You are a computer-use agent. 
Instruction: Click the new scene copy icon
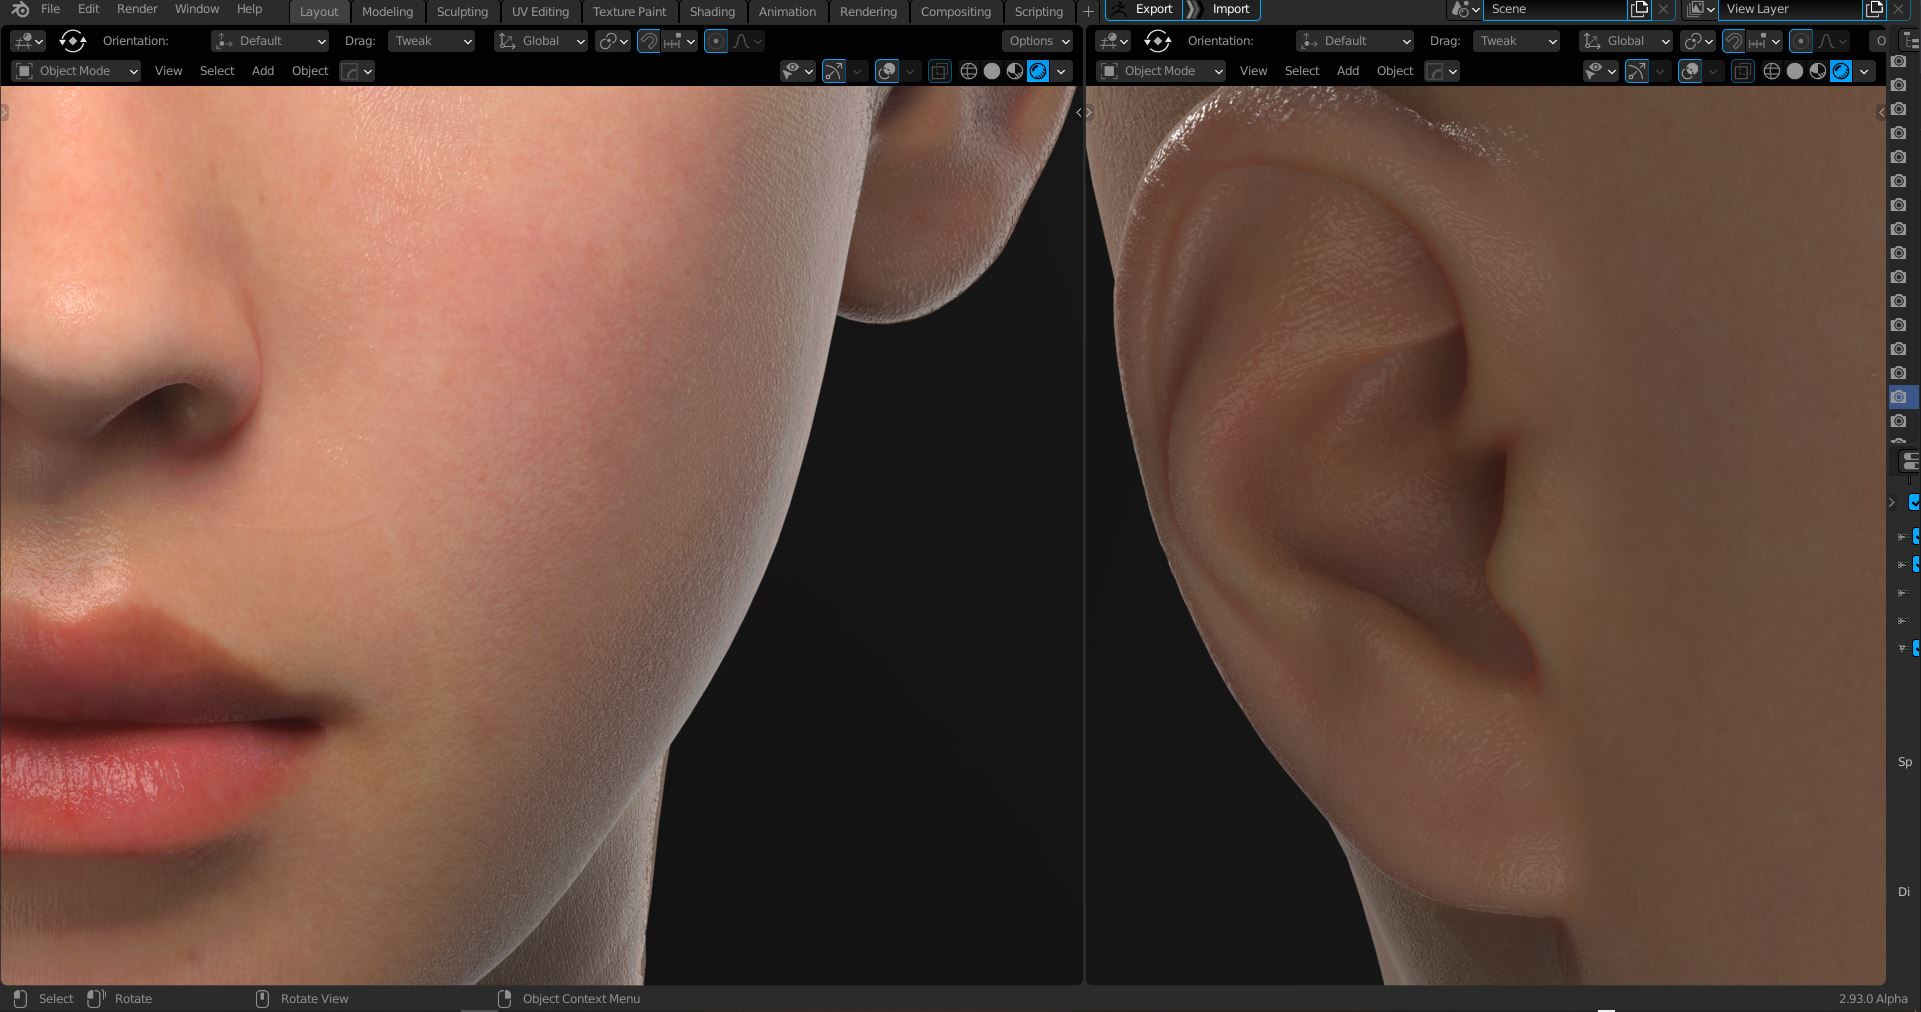click(x=1639, y=9)
